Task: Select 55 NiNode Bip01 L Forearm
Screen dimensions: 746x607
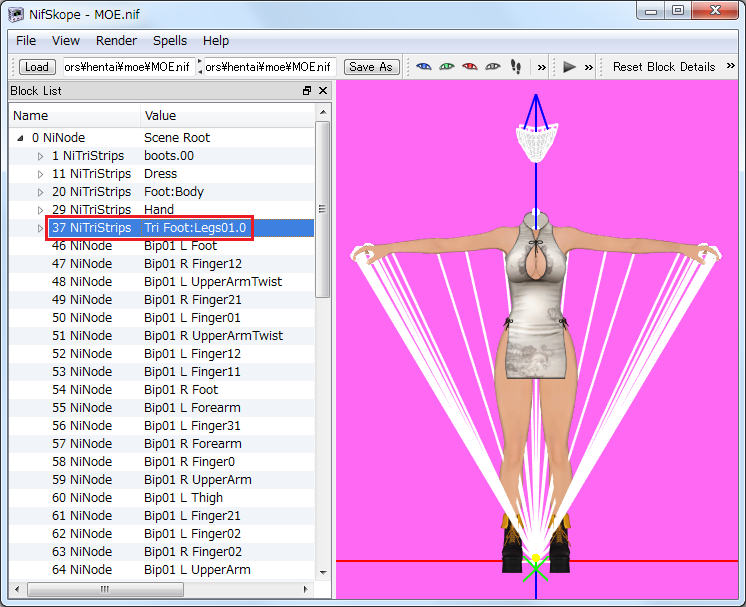Action: point(161,408)
